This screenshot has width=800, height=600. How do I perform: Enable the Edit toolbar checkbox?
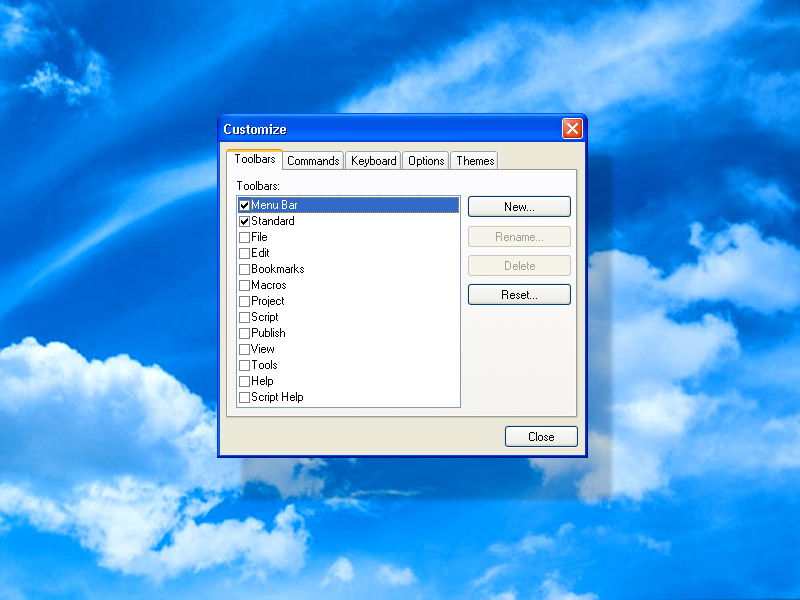244,254
